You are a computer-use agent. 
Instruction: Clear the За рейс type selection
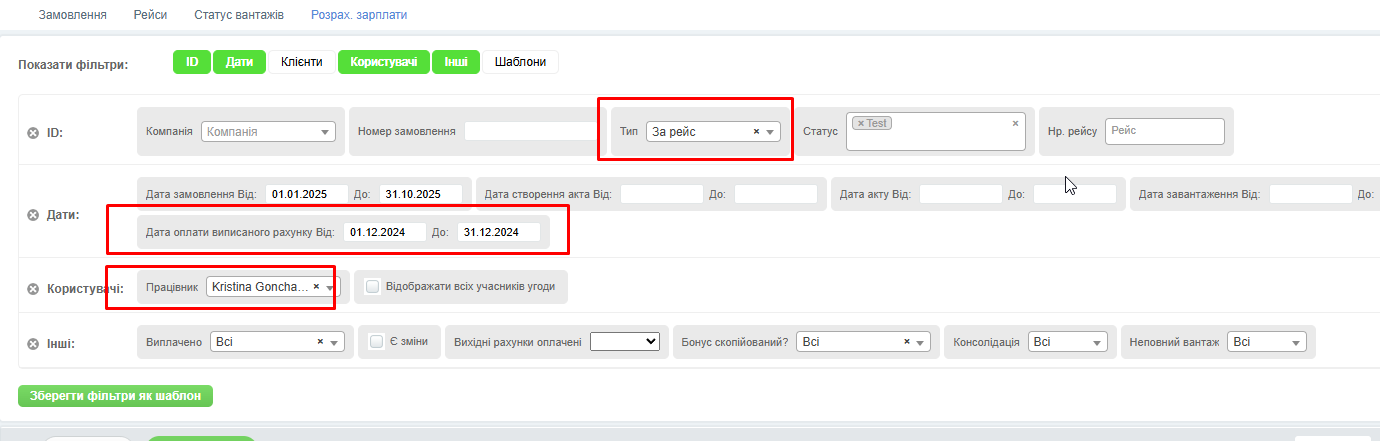tap(756, 131)
